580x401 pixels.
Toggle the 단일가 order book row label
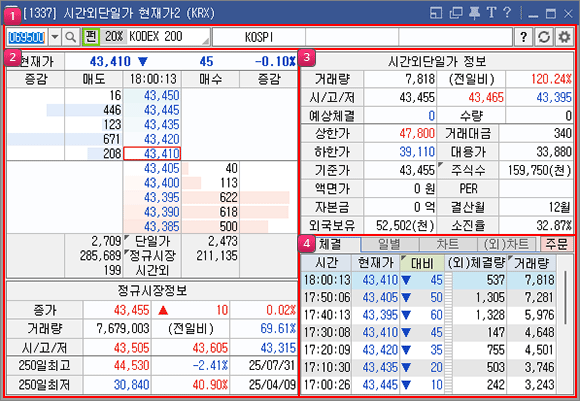(x=152, y=241)
